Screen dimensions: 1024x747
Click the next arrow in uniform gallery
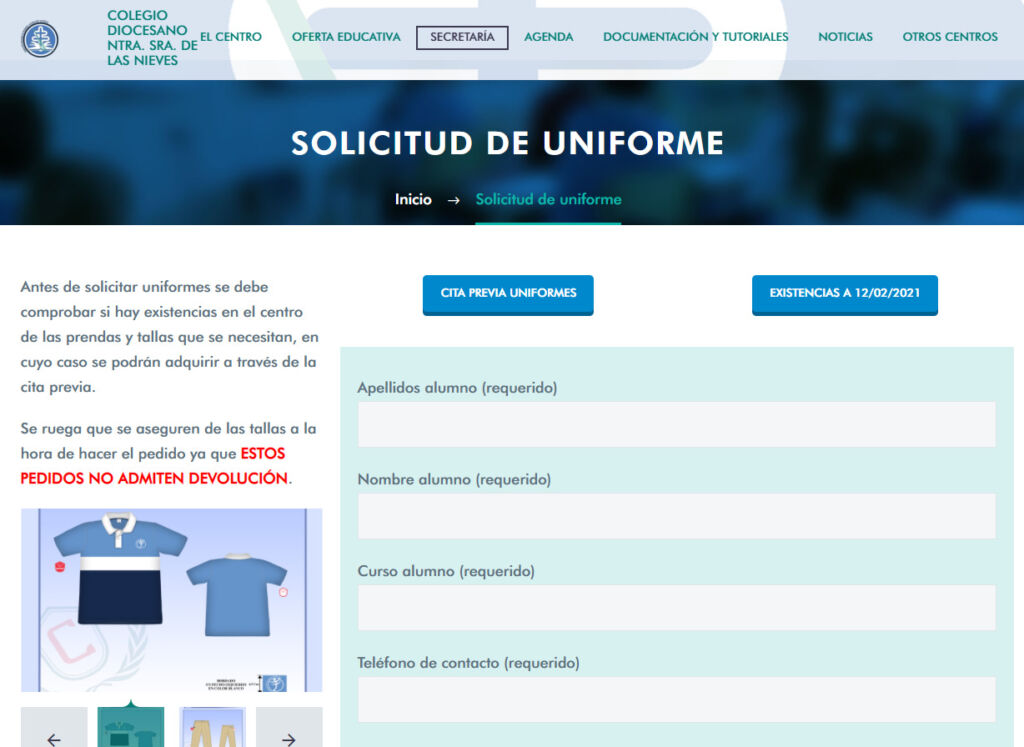(x=288, y=733)
